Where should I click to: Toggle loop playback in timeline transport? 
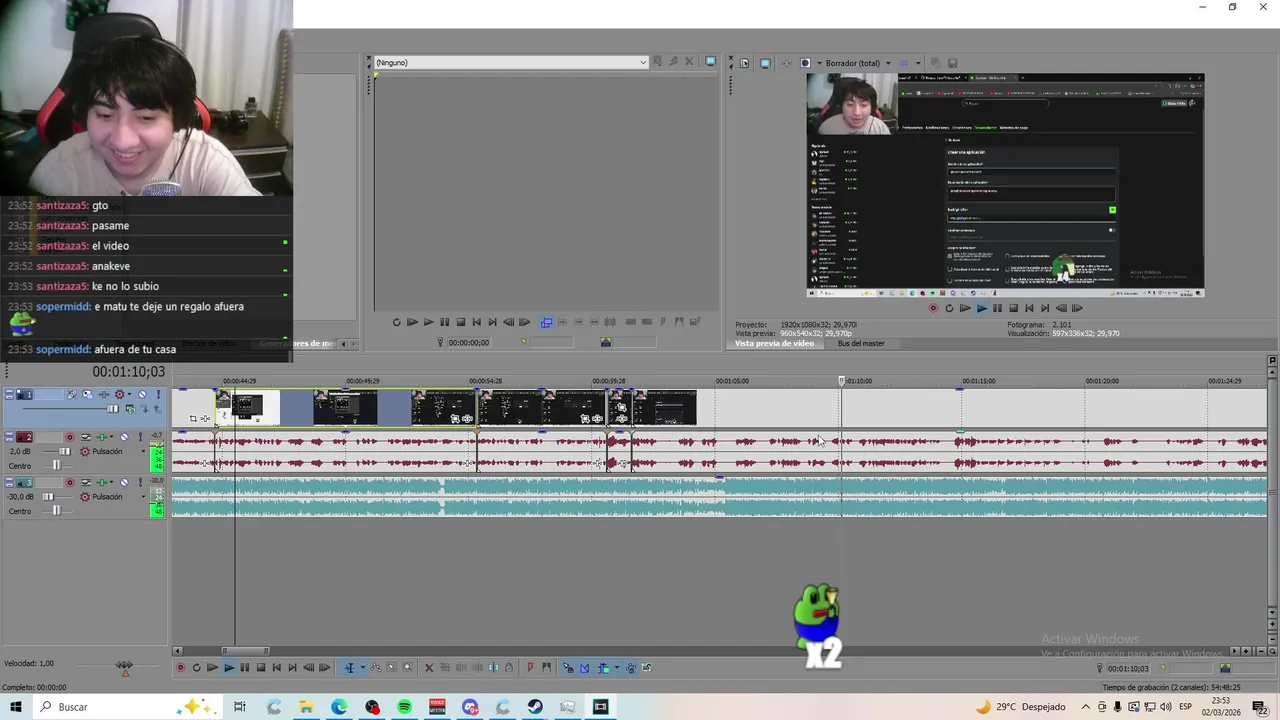pyautogui.click(x=196, y=668)
